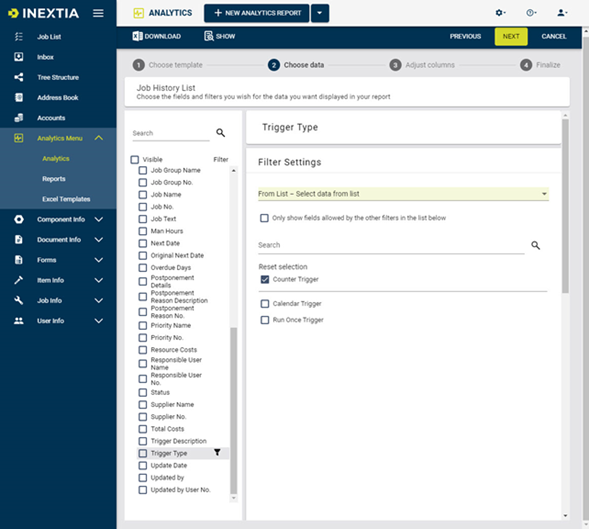Expand the Forms section
589x529 pixels.
click(x=99, y=260)
